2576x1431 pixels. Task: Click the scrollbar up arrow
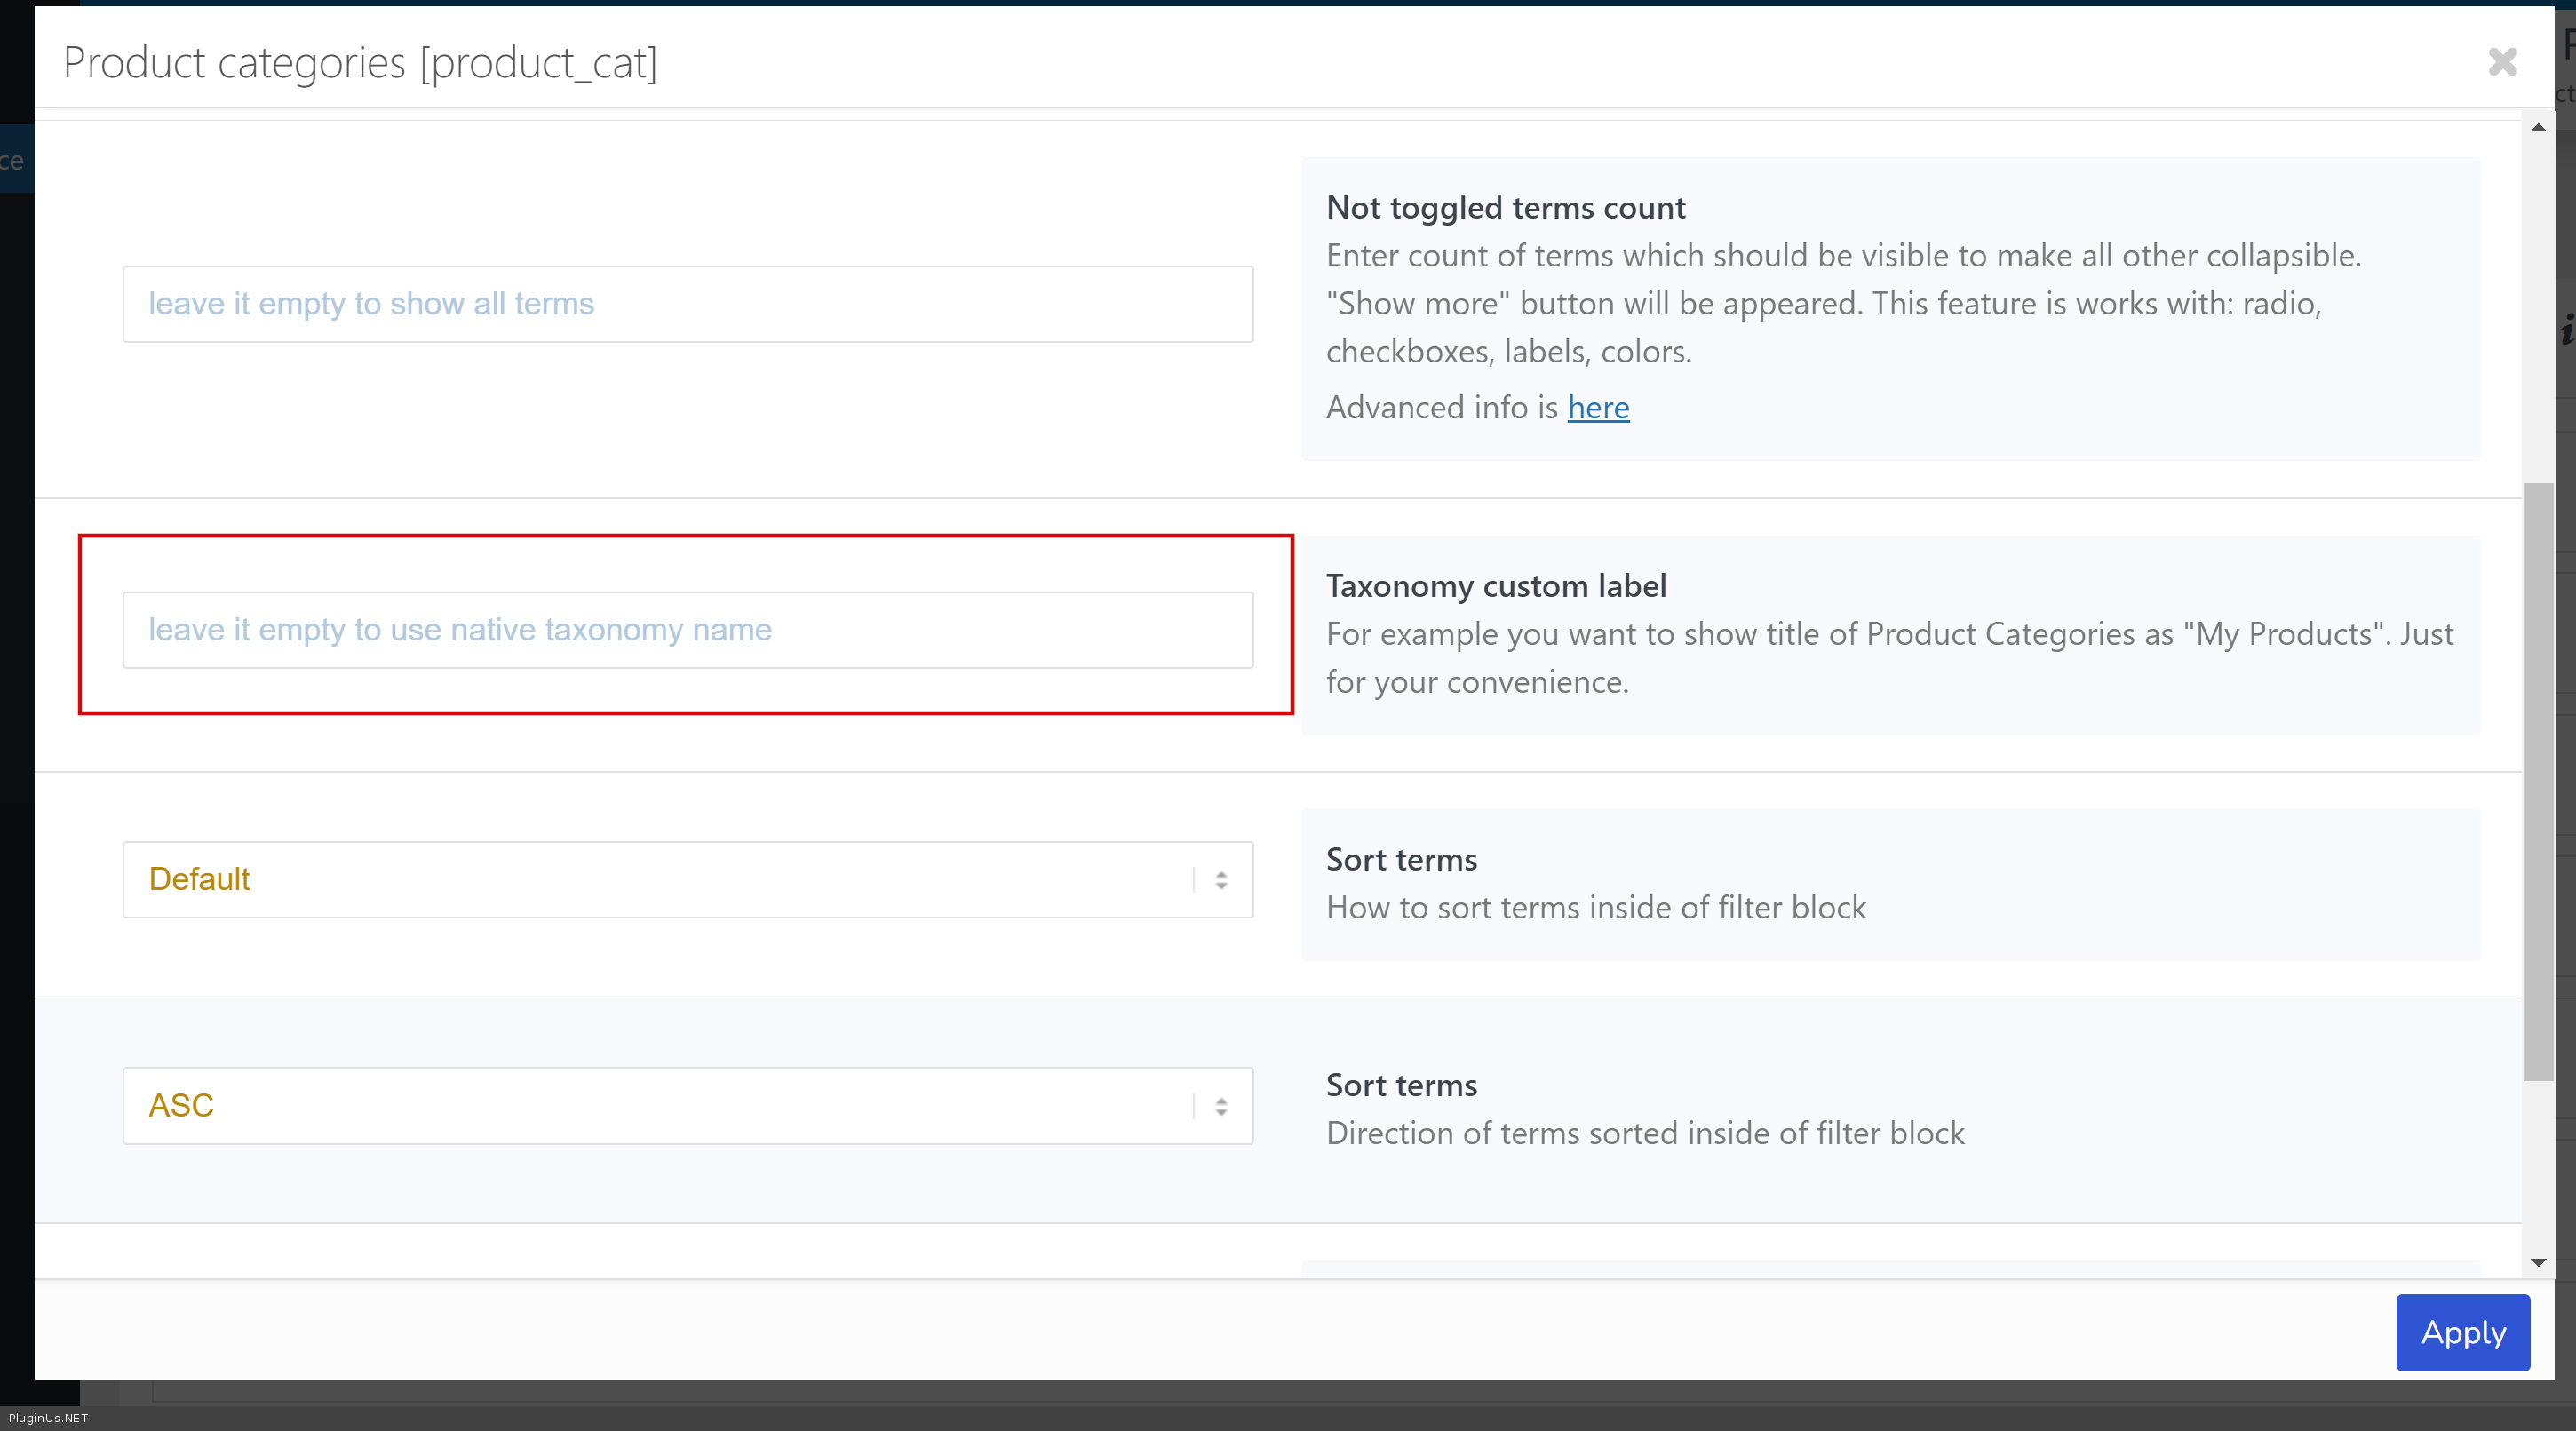pos(2538,128)
